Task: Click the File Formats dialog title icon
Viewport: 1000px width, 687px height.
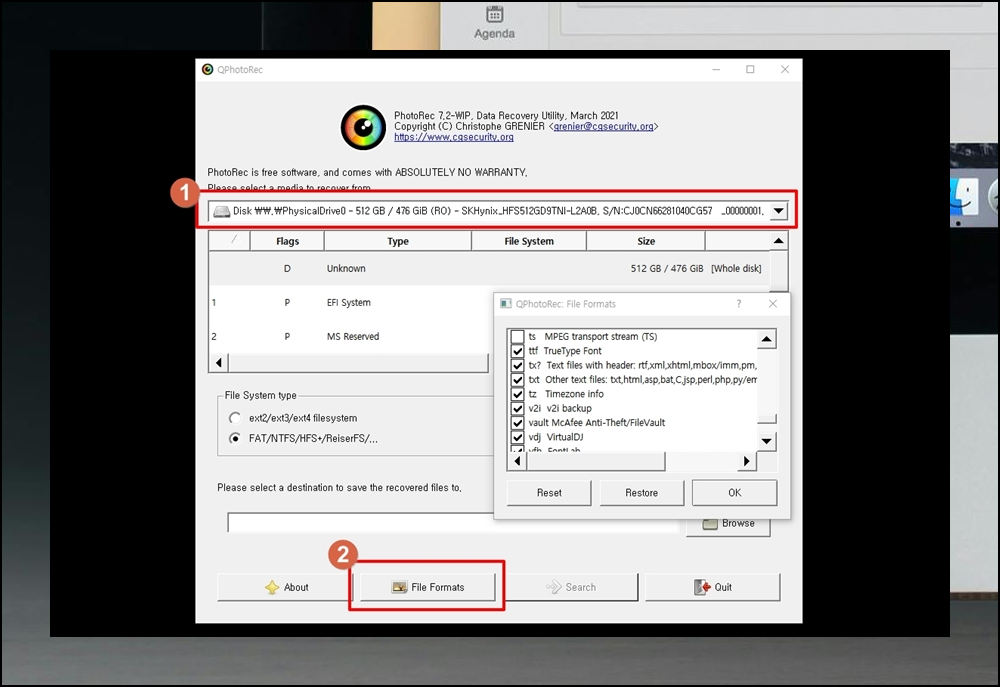Action: pyautogui.click(x=506, y=304)
